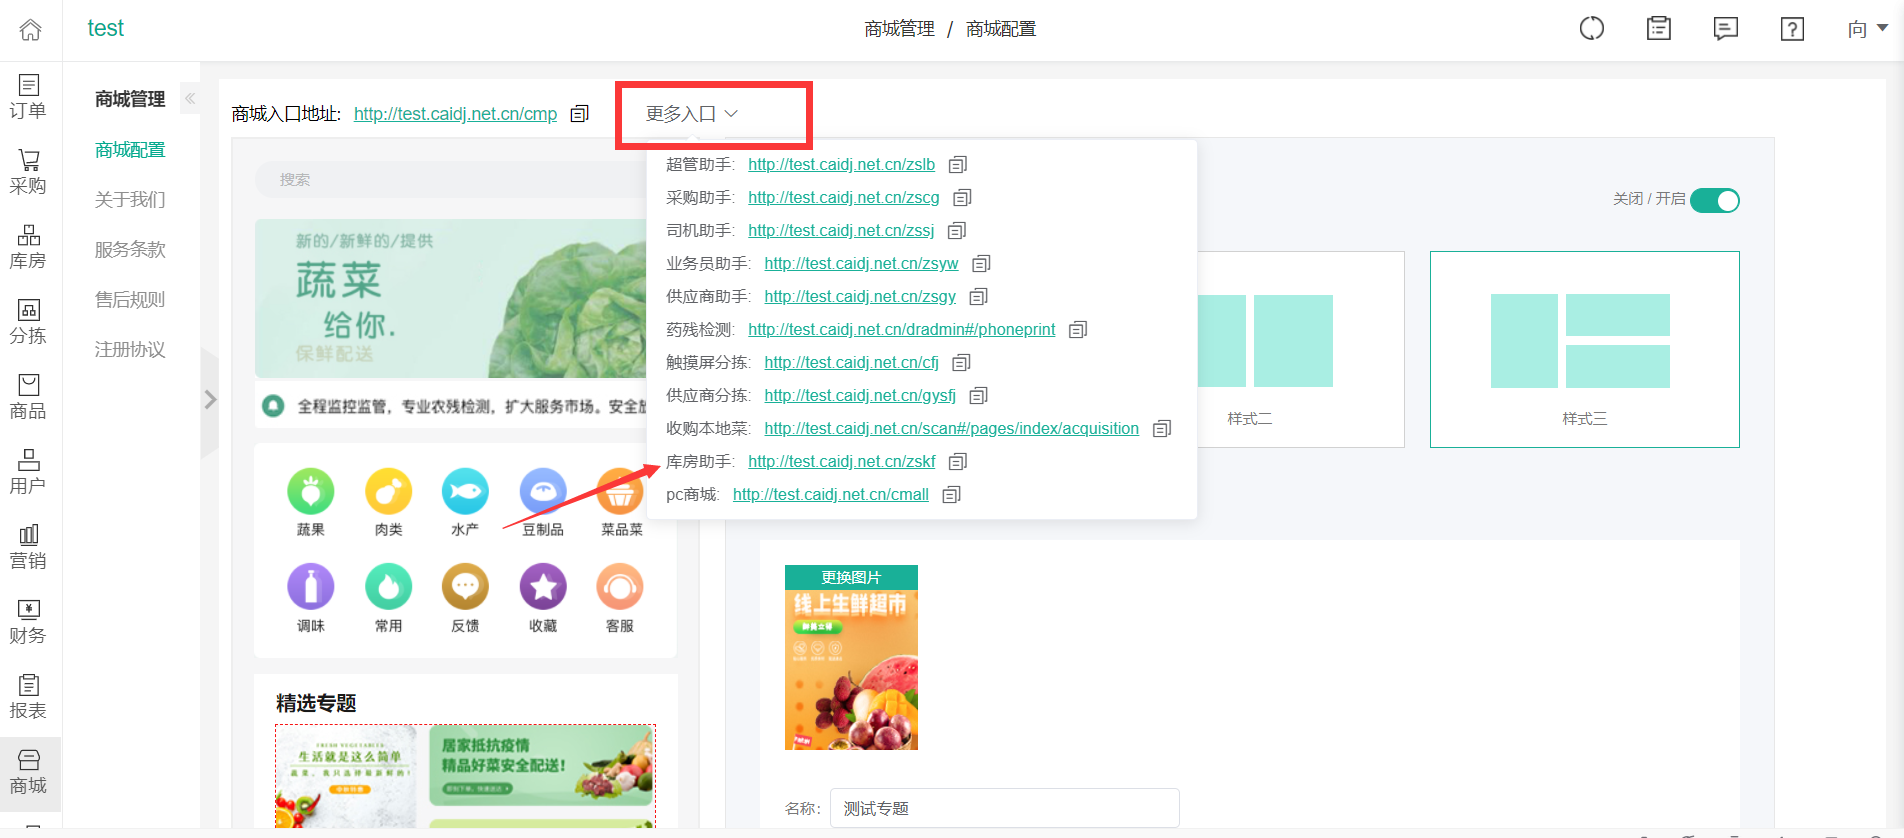Toggle the 关闭/开启 switch off
1904x838 pixels.
1714,201
